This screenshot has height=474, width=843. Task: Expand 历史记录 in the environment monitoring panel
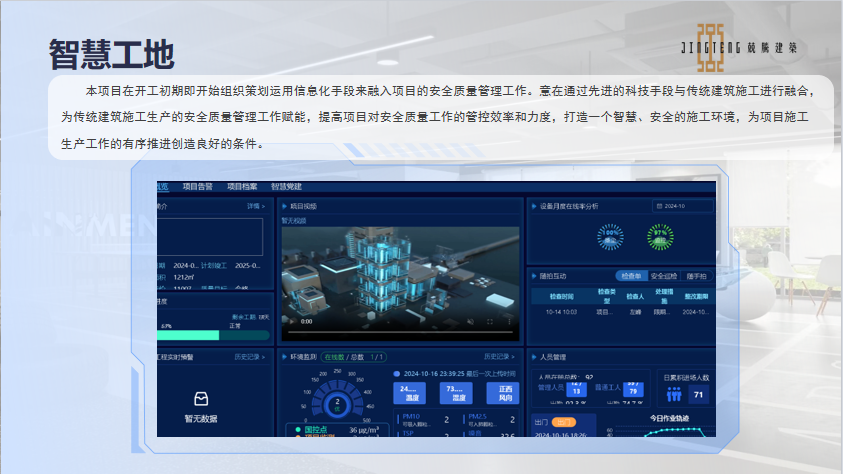point(500,356)
